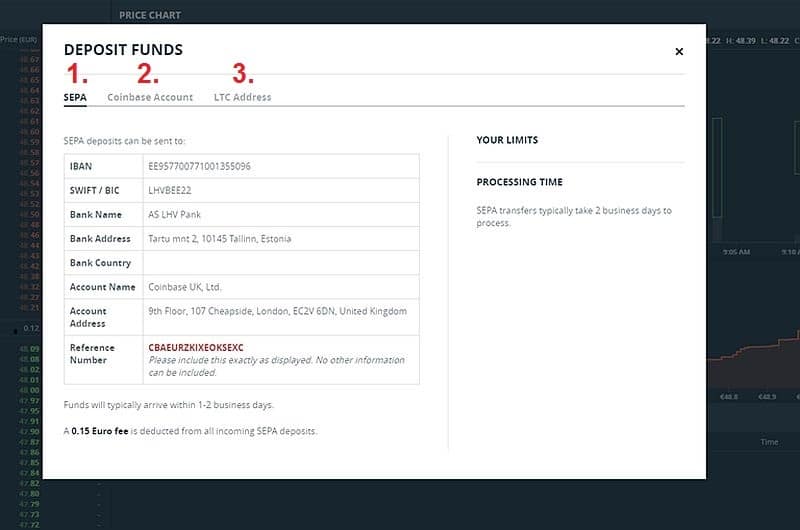The width and height of the screenshot is (800, 530).
Task: Click the Bank Name label
Action: click(x=96, y=215)
